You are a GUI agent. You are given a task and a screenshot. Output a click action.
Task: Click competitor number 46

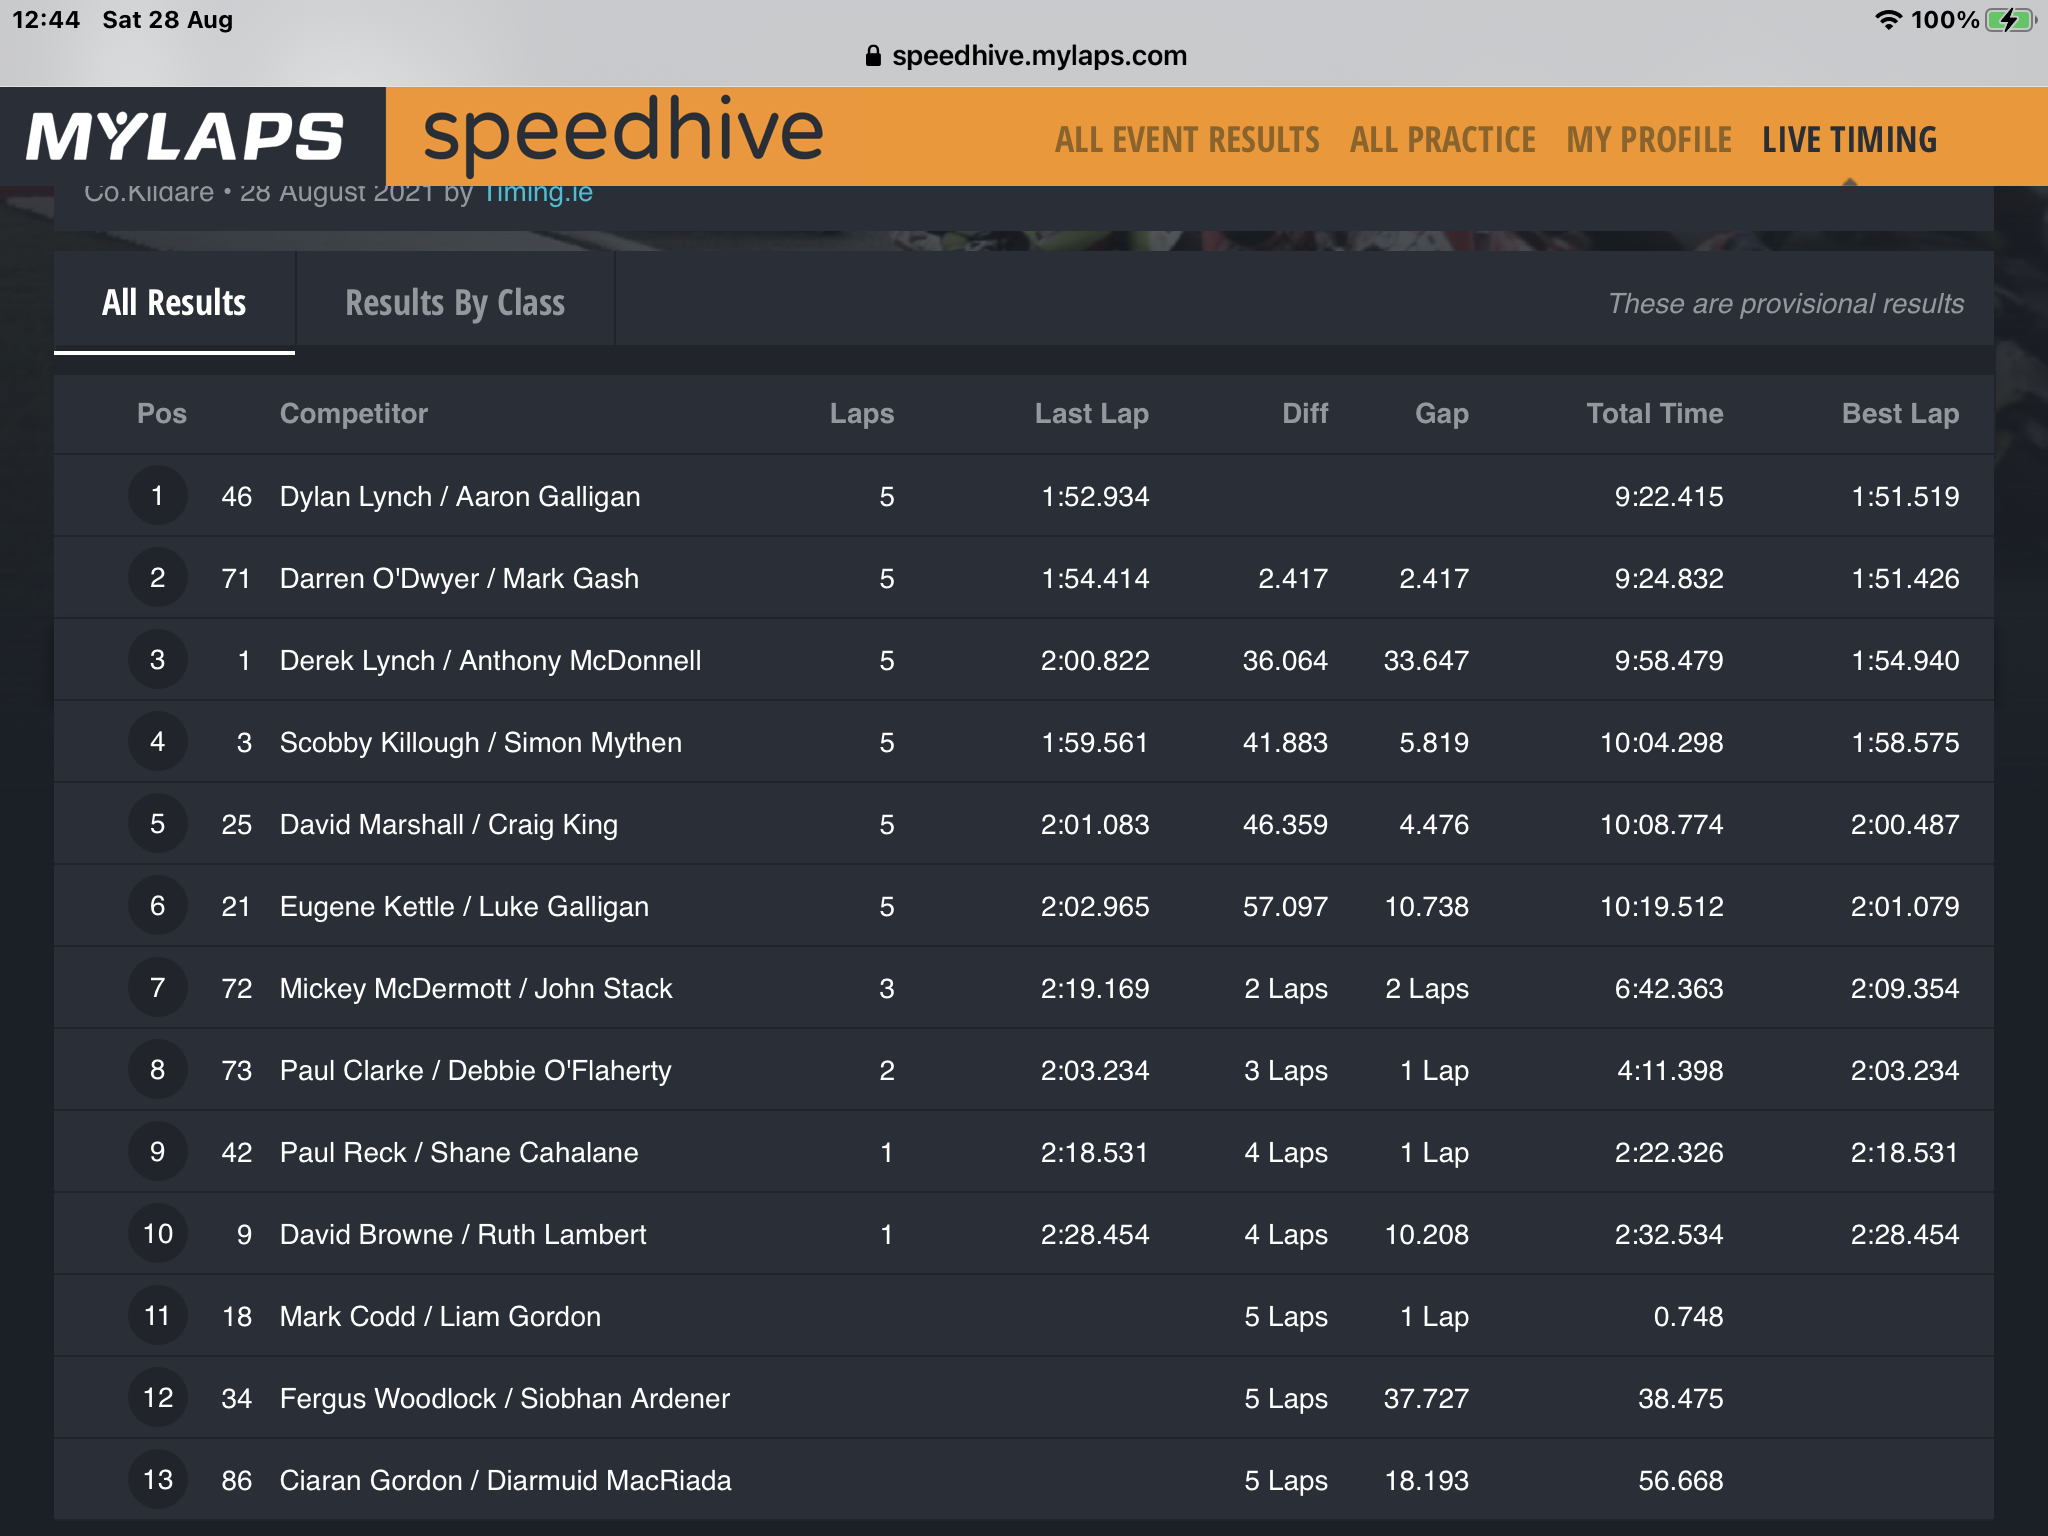(237, 497)
